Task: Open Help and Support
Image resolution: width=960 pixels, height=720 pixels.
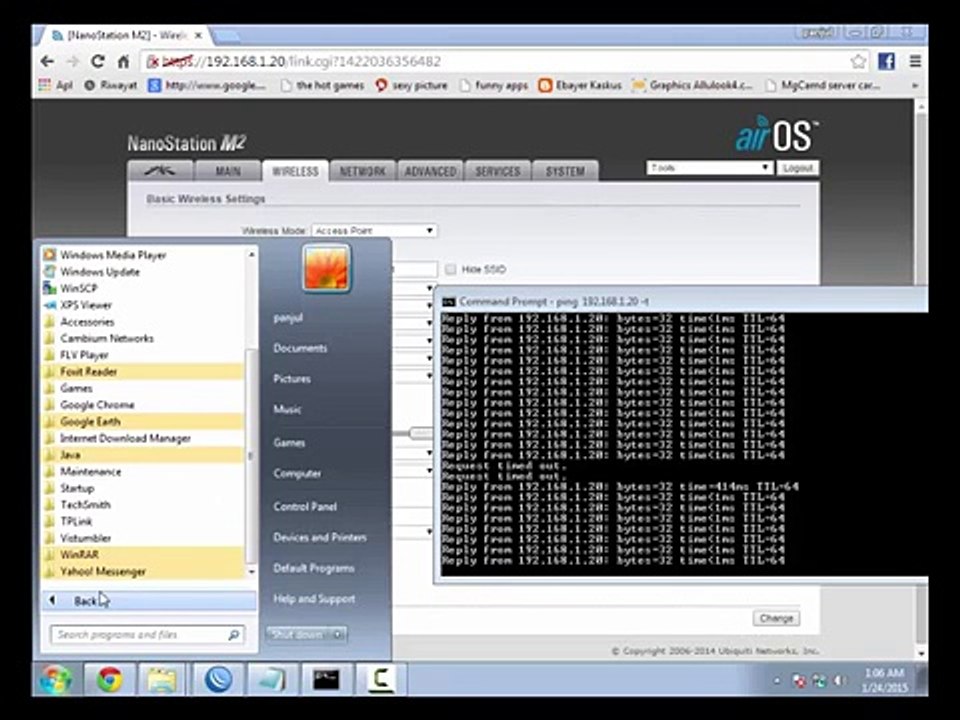Action: pyautogui.click(x=314, y=599)
